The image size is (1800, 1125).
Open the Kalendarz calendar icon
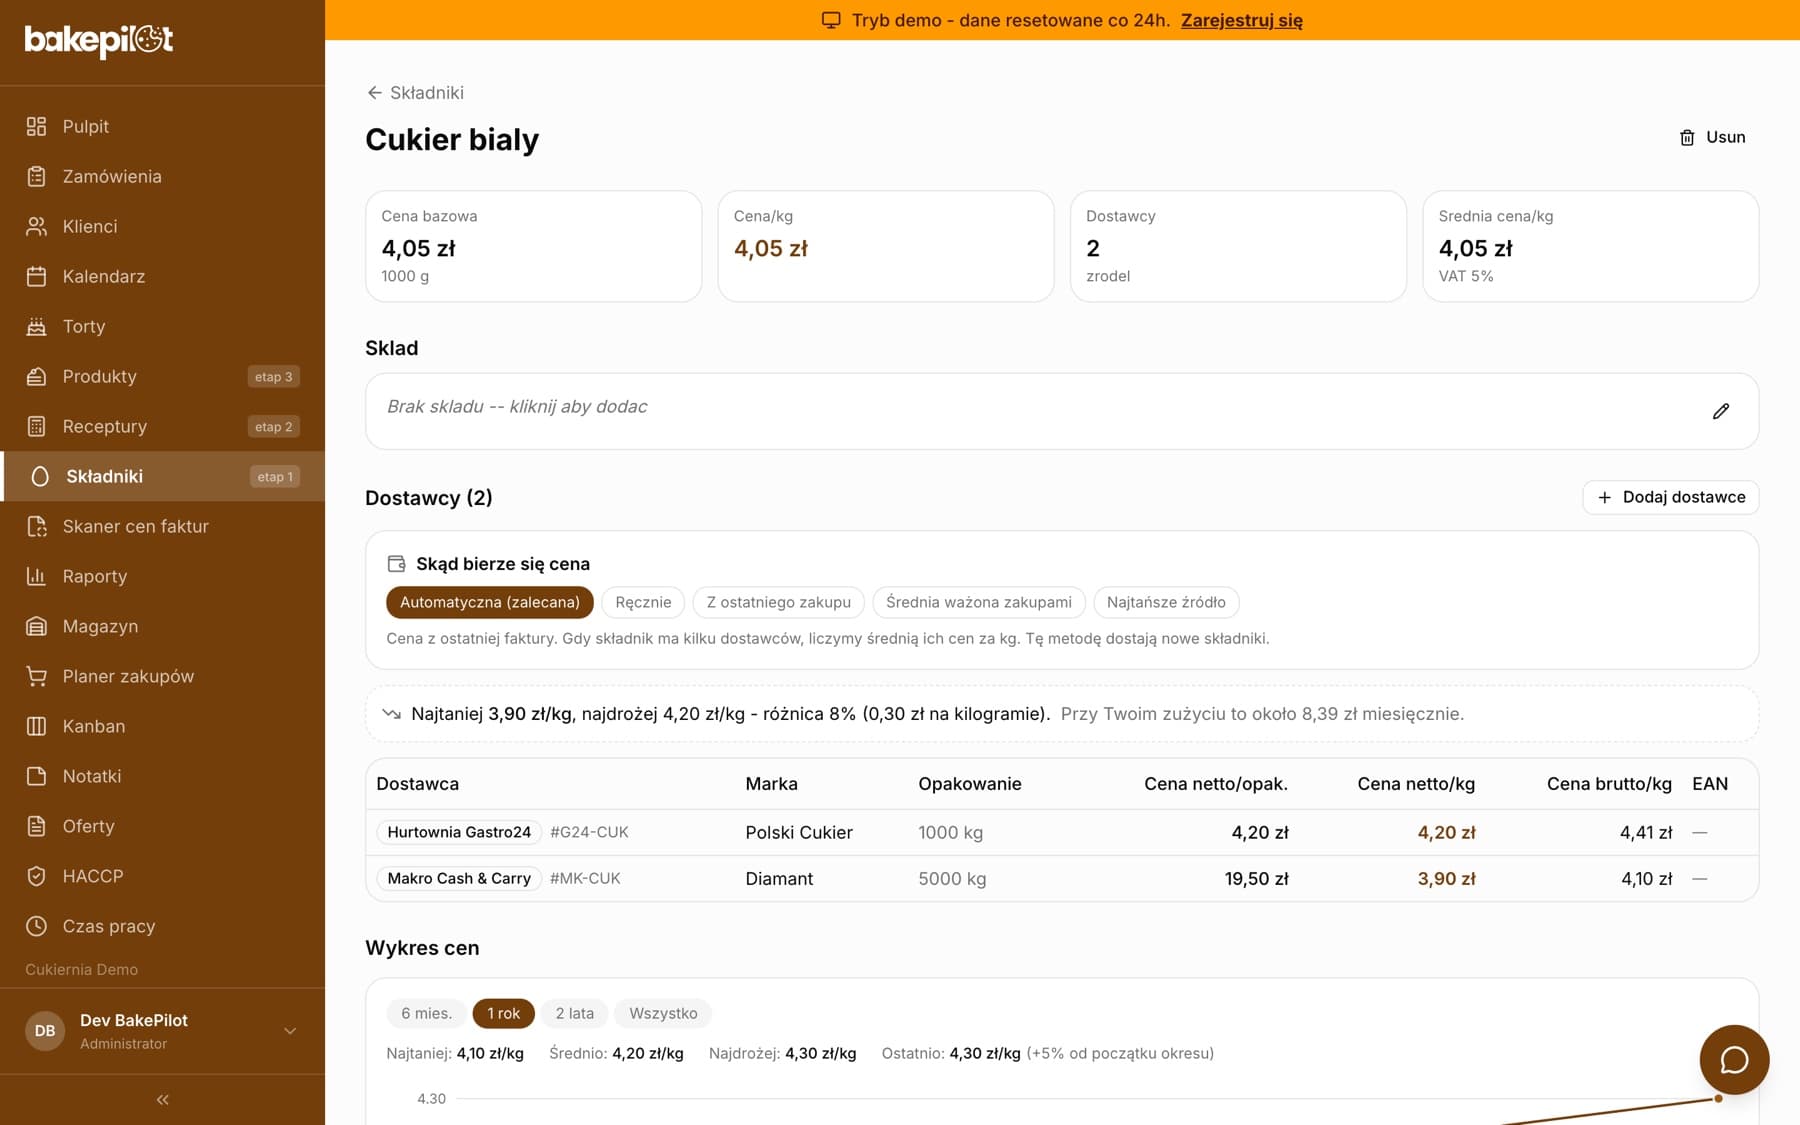36,276
